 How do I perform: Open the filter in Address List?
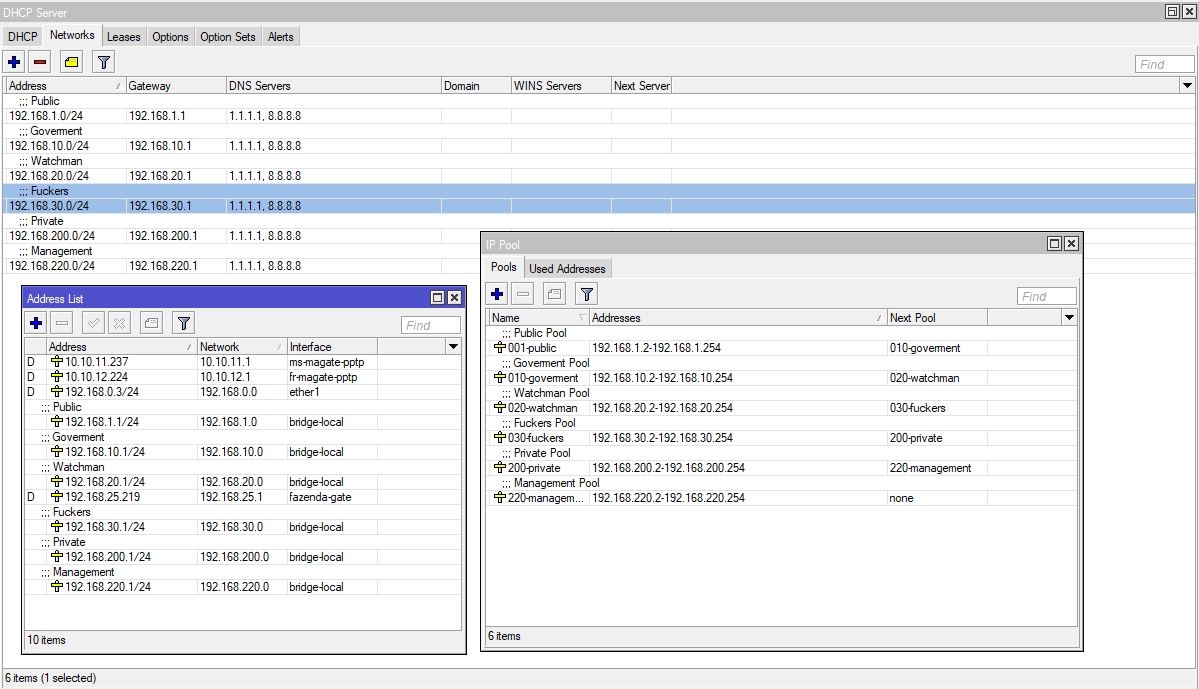[x=184, y=323]
